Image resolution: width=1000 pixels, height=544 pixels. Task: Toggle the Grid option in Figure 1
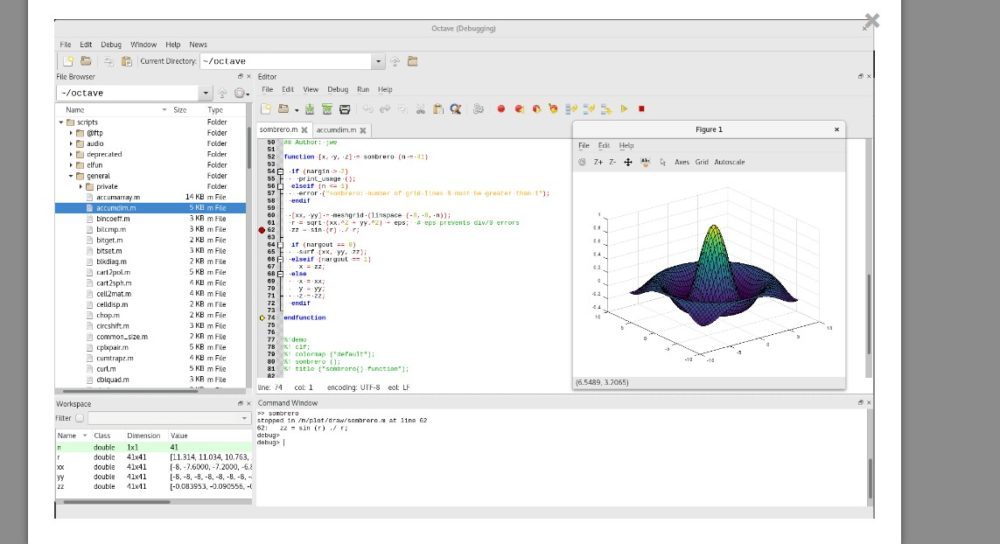(701, 162)
